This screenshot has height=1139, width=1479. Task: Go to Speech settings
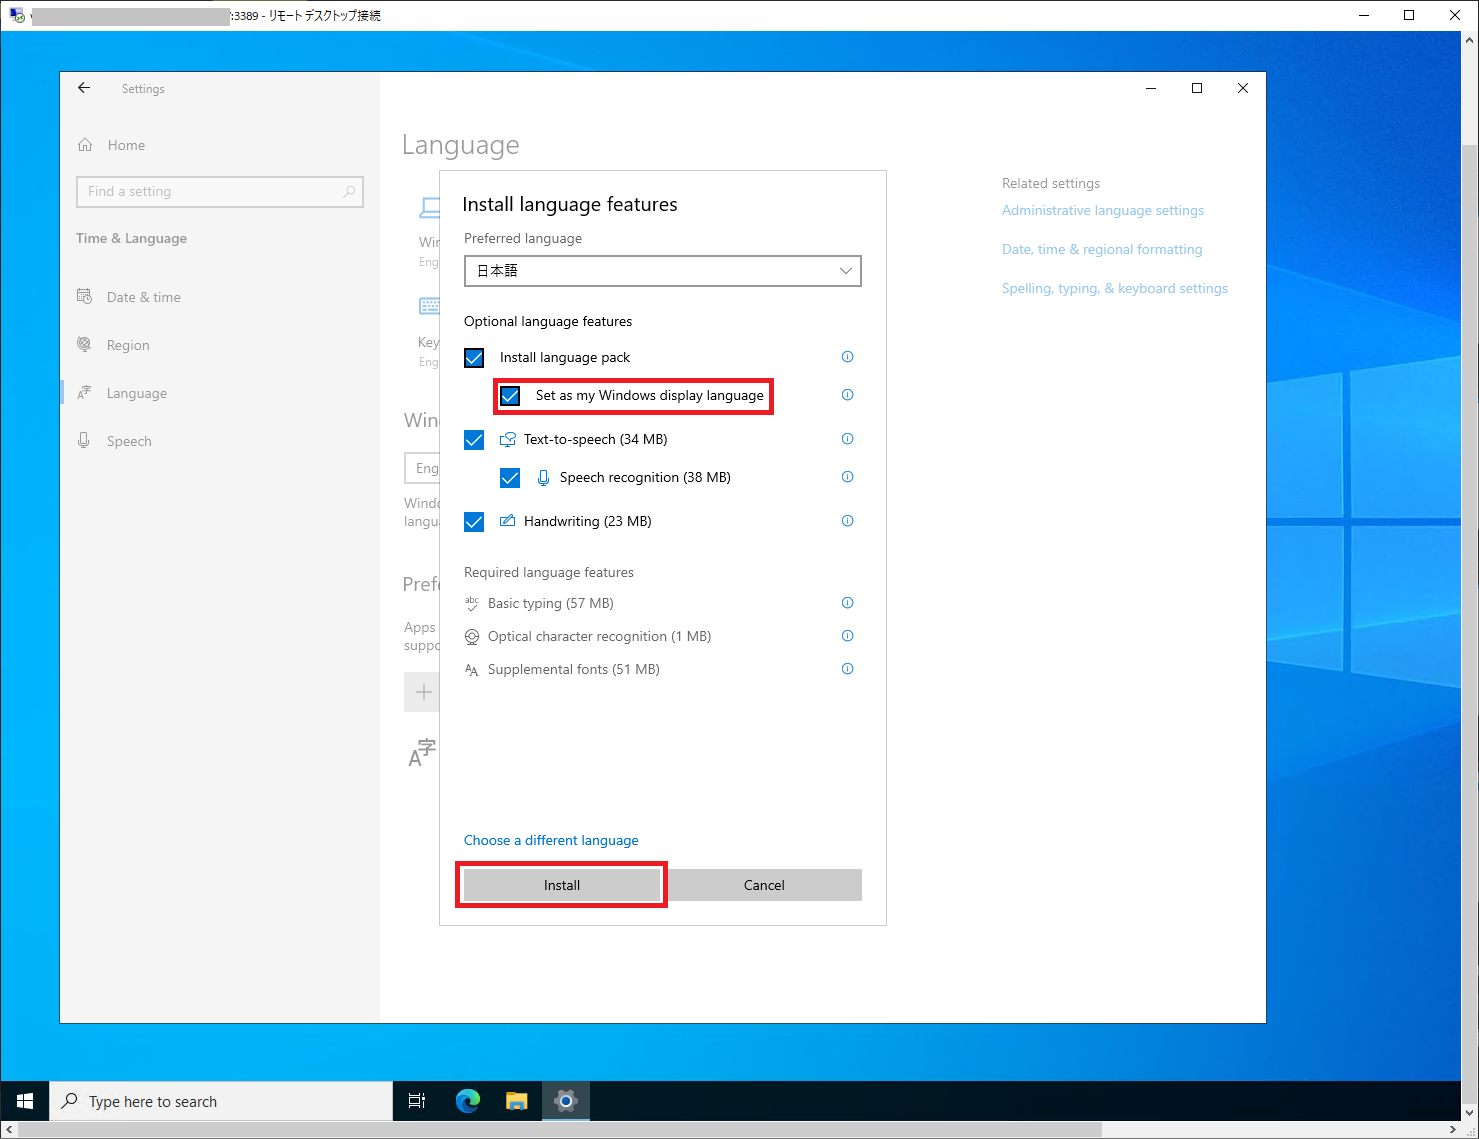pos(129,441)
